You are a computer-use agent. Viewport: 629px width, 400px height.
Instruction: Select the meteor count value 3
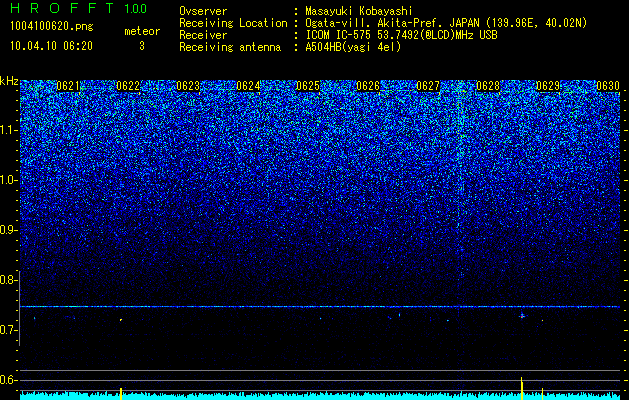pyautogui.click(x=142, y=46)
